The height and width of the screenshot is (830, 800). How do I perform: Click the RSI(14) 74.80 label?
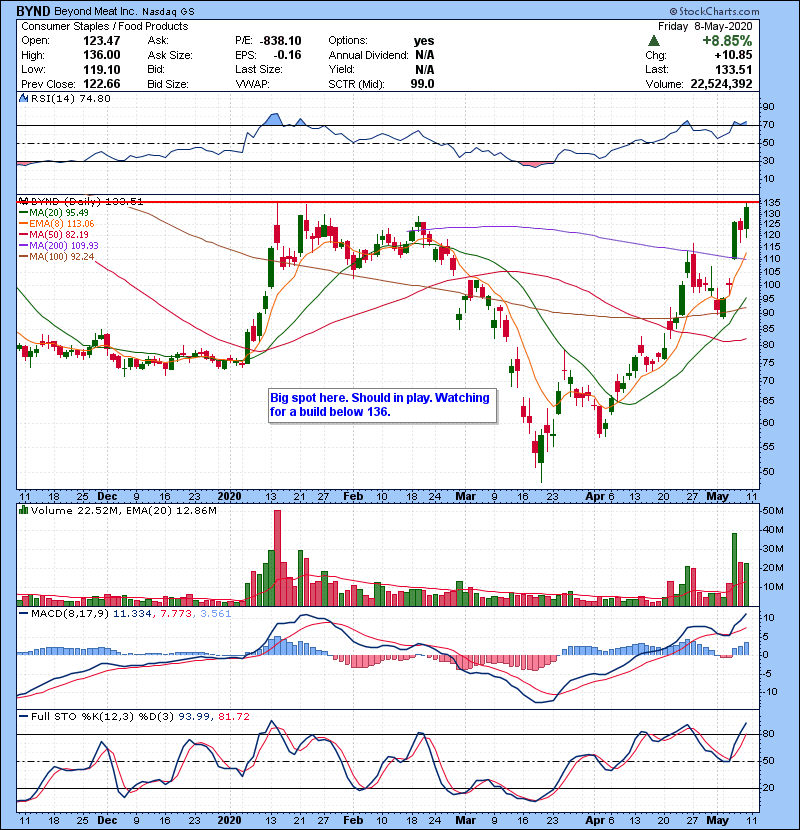pyautogui.click(x=70, y=98)
